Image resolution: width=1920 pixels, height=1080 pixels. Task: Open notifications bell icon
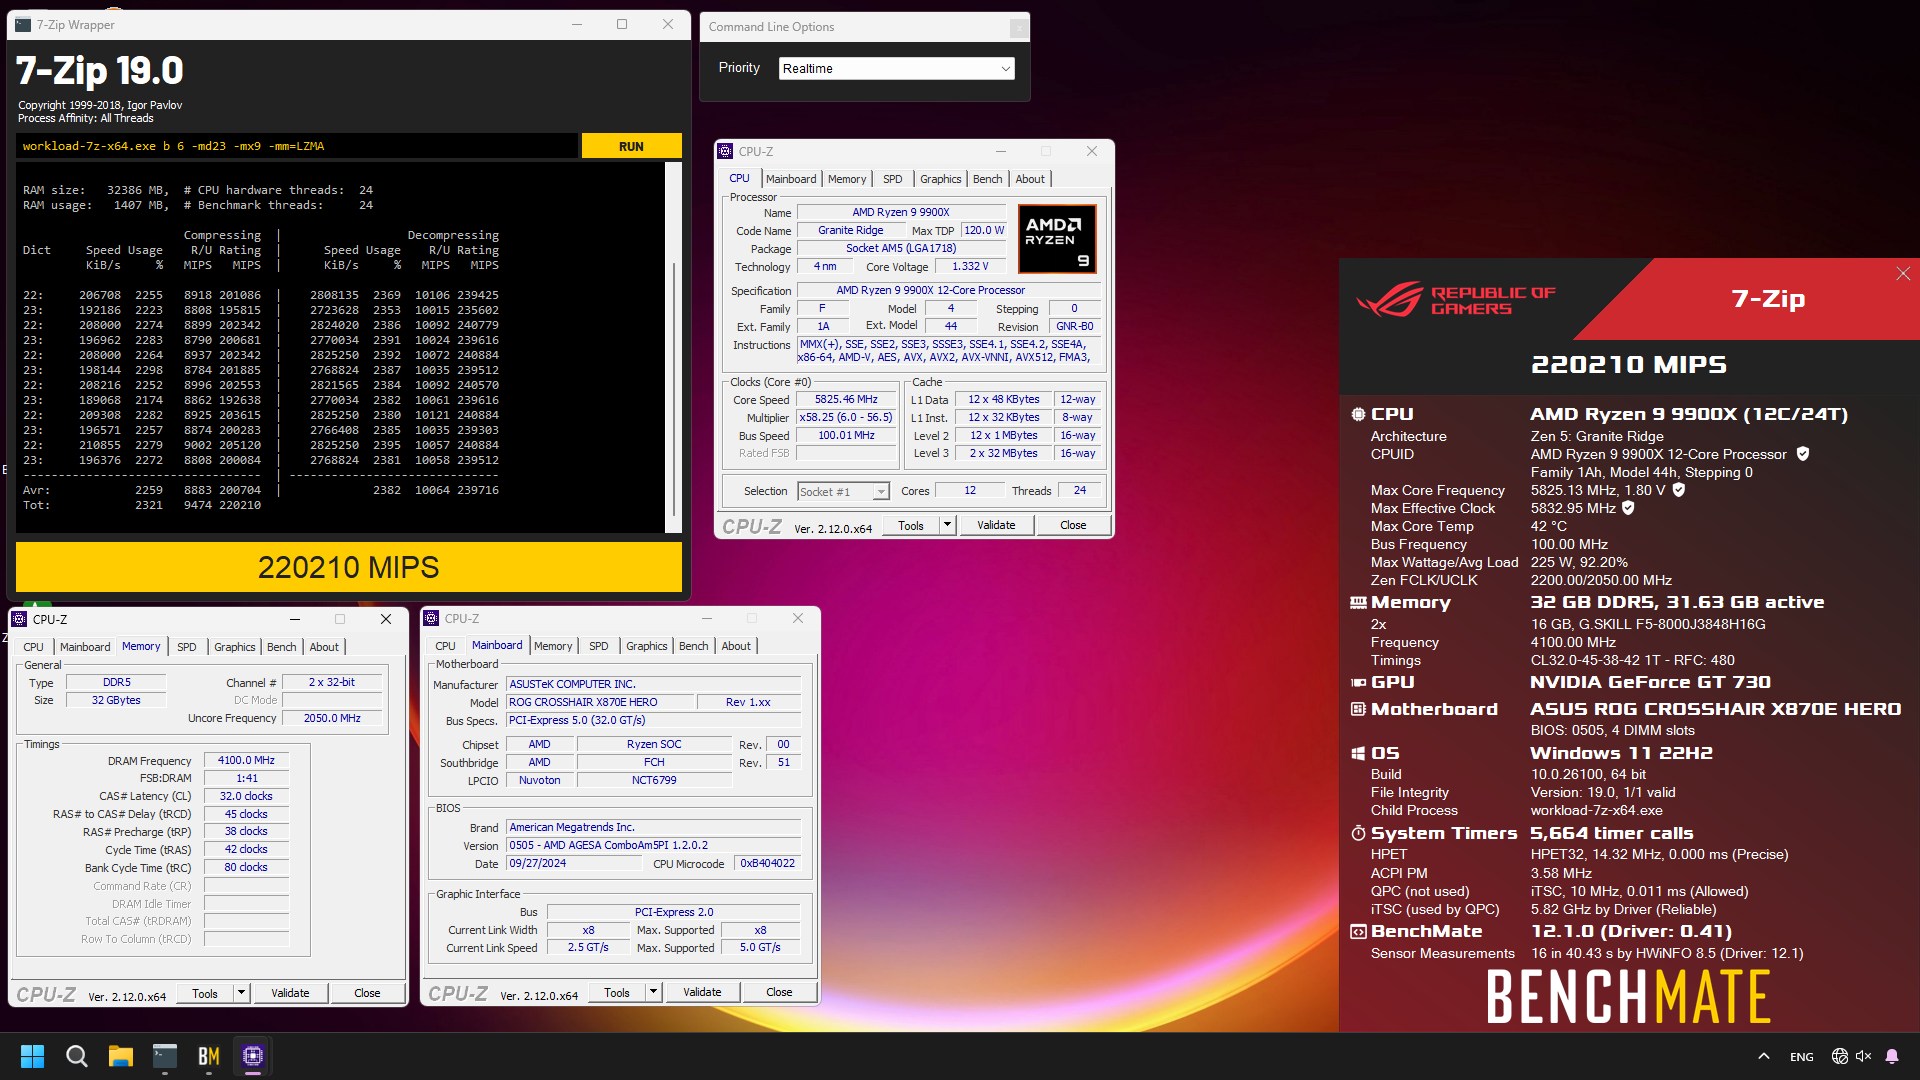(x=1892, y=1056)
